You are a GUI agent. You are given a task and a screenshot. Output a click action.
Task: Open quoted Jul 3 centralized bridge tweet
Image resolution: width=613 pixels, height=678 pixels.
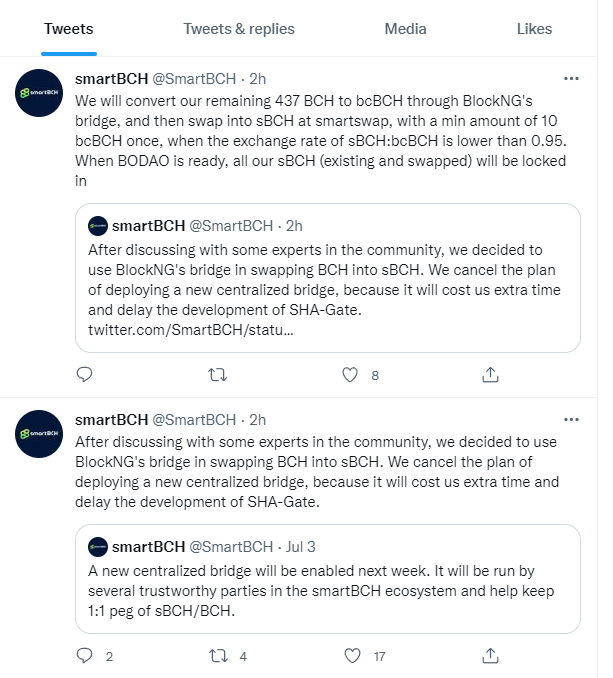pos(328,579)
